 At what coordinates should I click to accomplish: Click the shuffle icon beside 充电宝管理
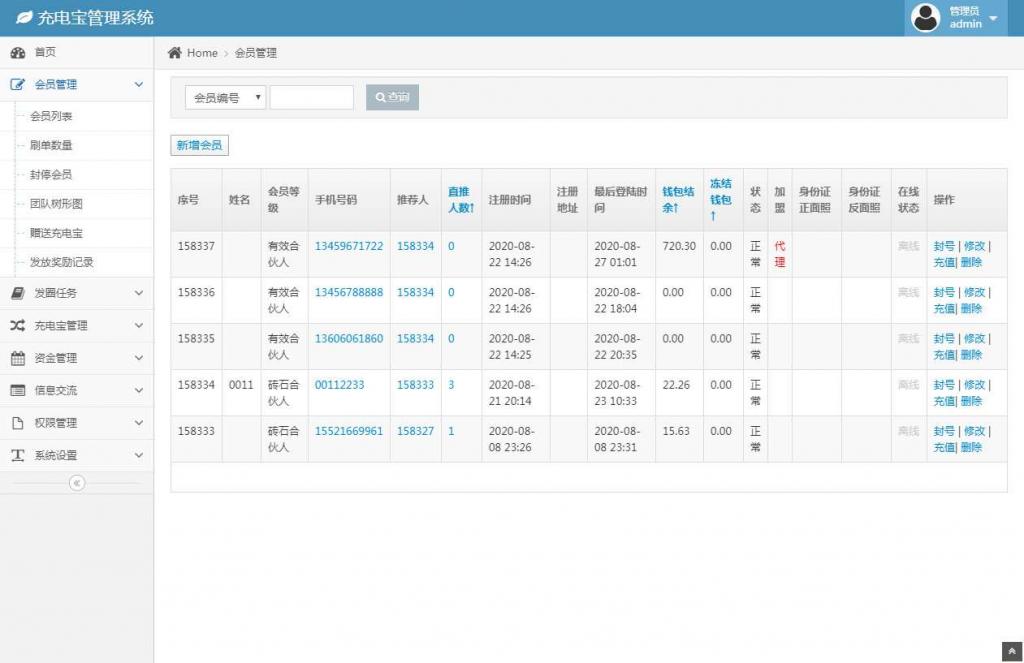(x=18, y=325)
